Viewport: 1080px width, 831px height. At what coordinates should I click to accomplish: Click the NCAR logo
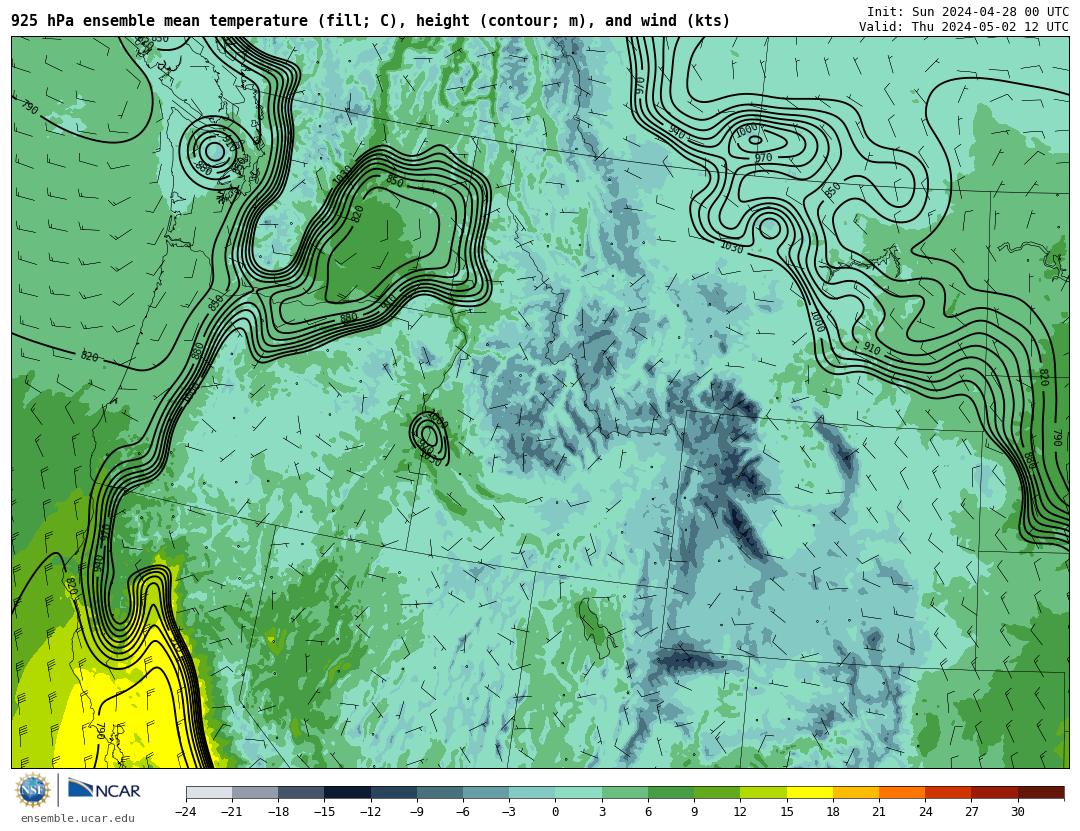(104, 790)
